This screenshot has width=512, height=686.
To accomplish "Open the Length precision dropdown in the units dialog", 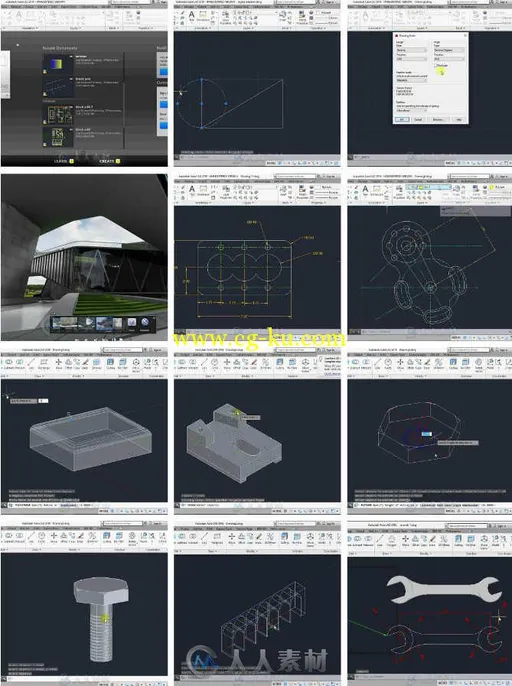I will tap(411, 58).
